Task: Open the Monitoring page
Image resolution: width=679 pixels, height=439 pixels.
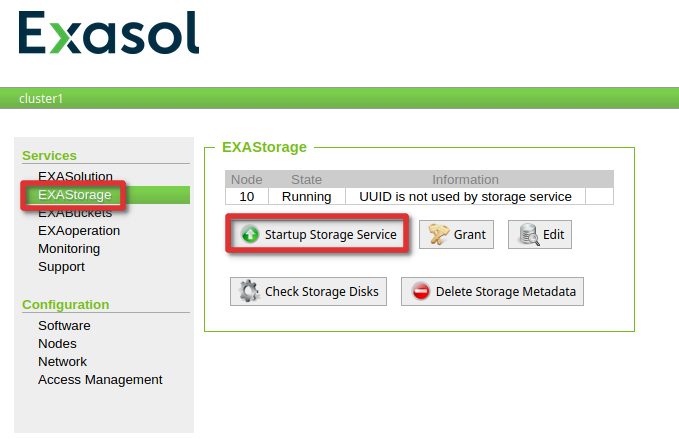Action: pos(69,249)
